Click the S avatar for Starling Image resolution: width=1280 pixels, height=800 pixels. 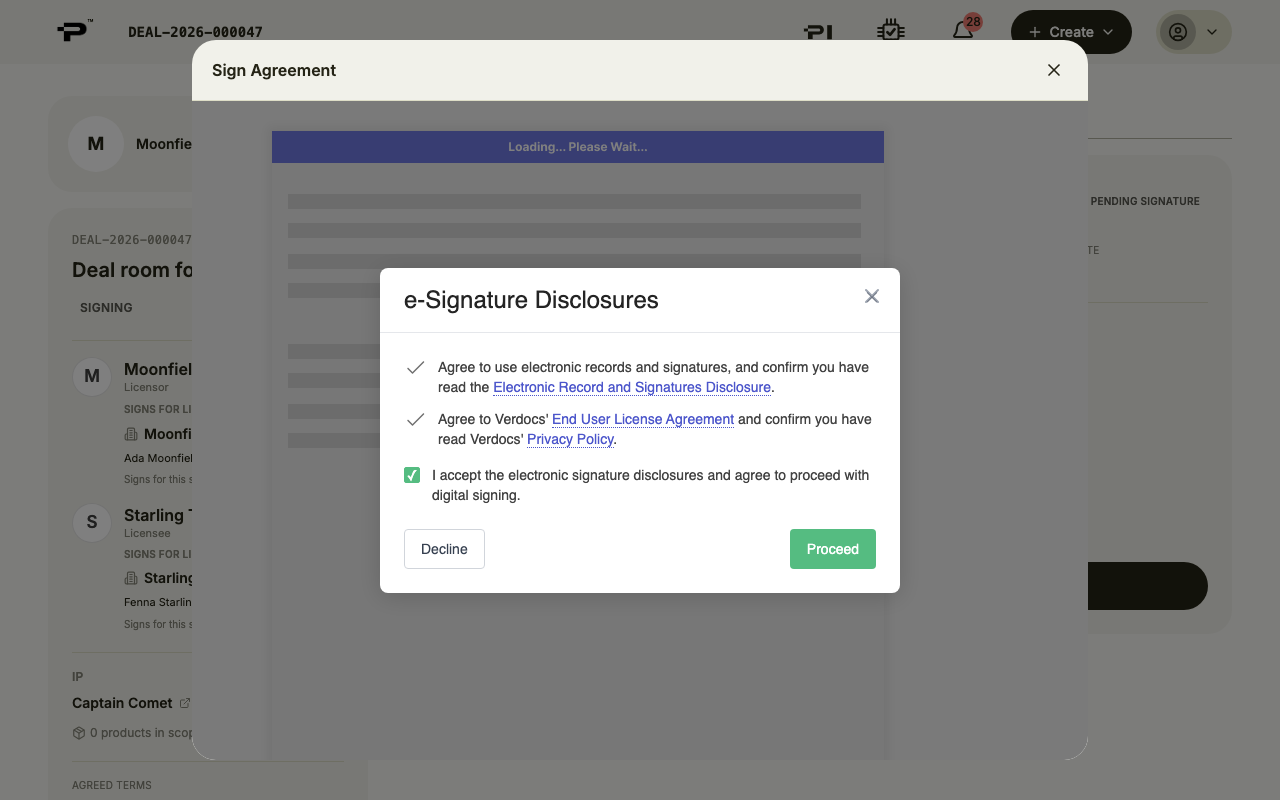click(92, 522)
